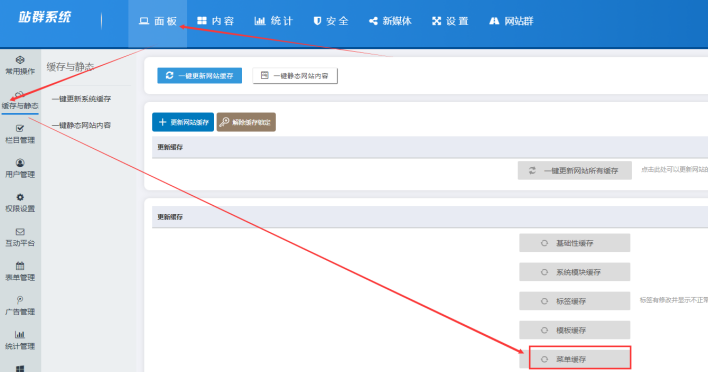Screen dimensions: 708x372
Task: Open the 一键更新系统缓存 submenu link
Action: (x=81, y=98)
